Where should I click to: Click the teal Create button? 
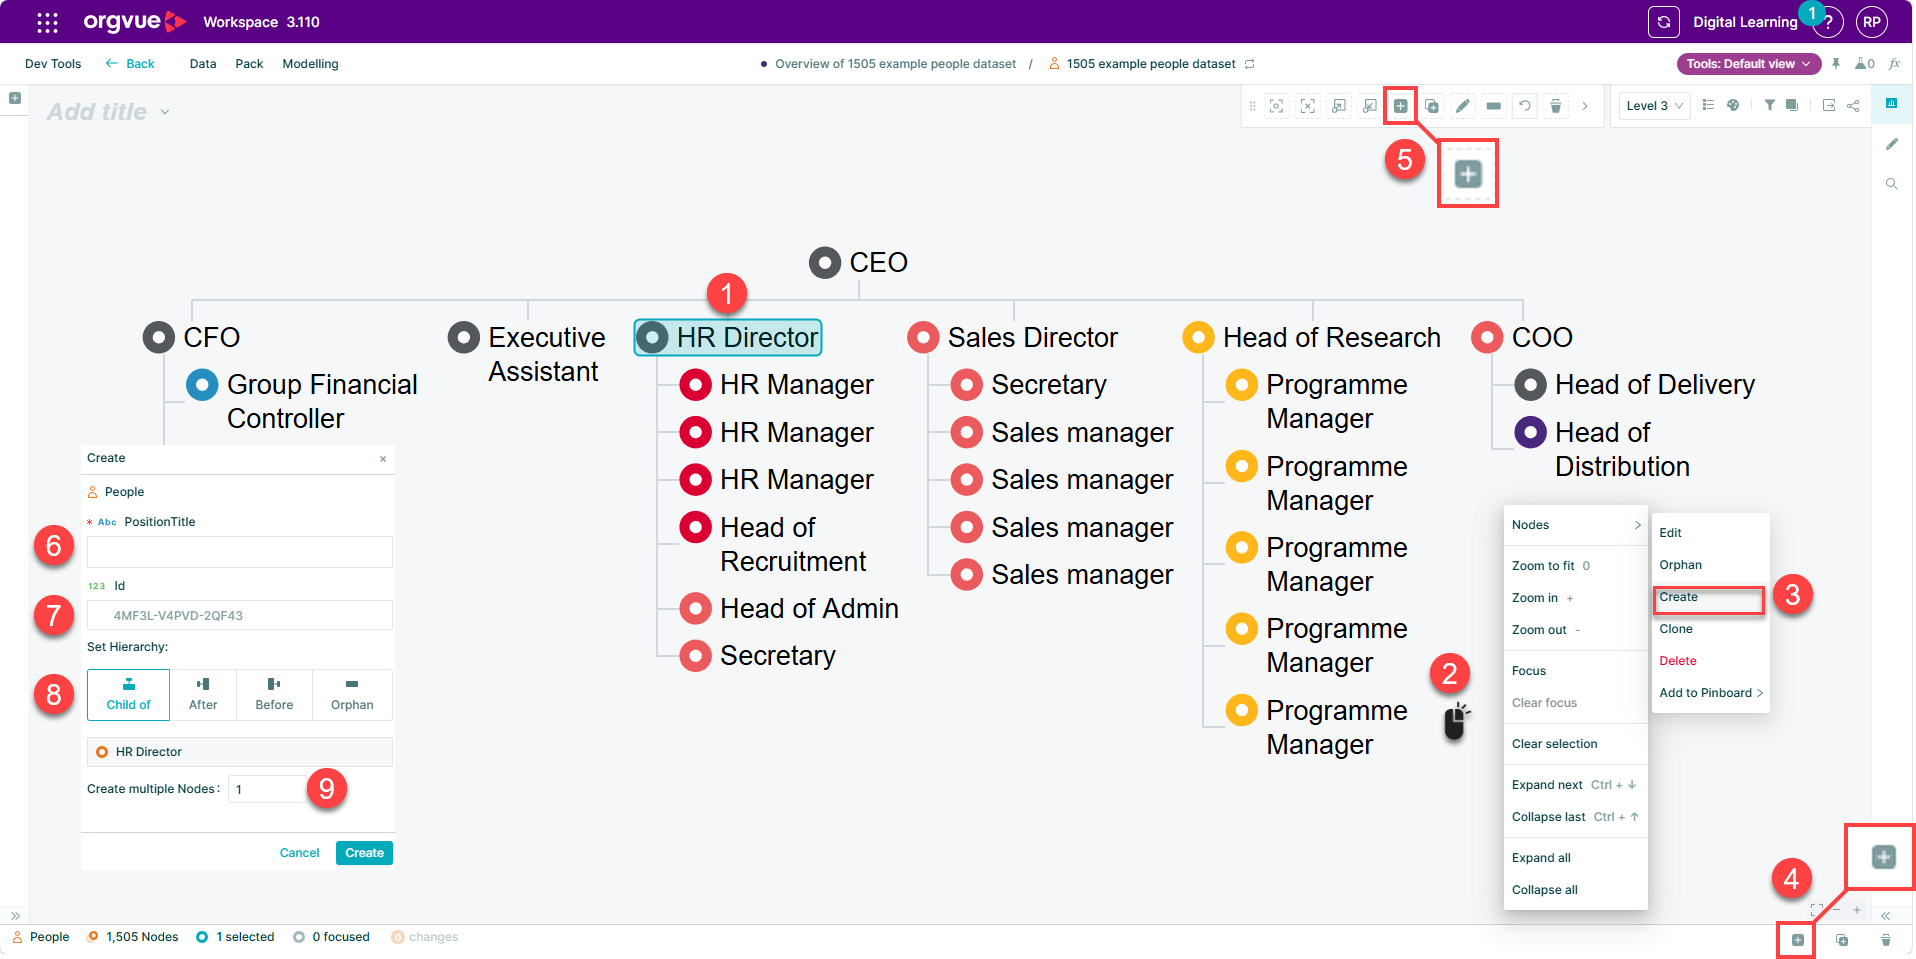[x=364, y=853]
